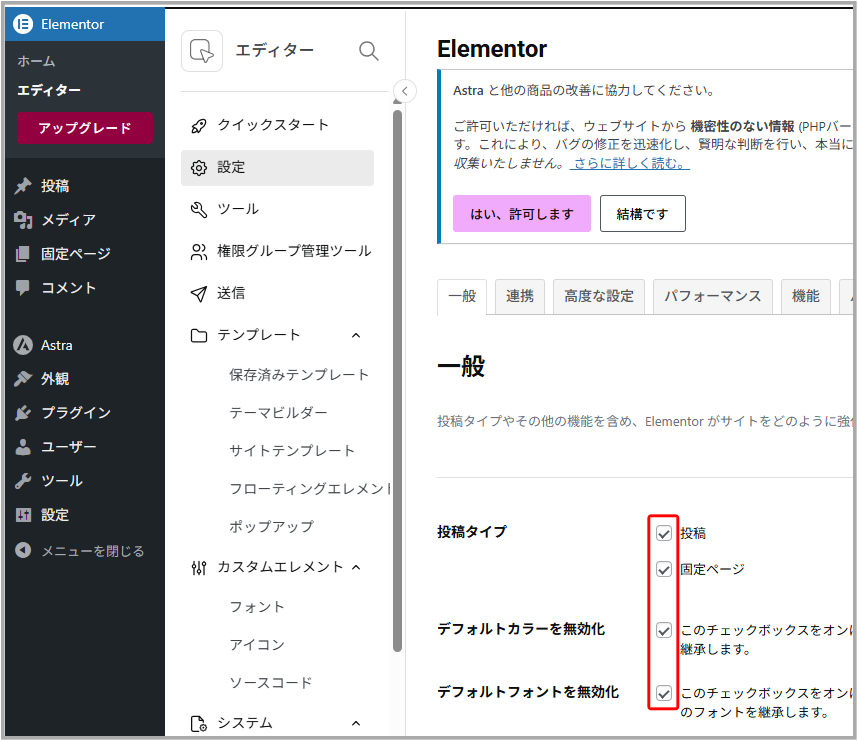Toggle the 固定ページ checkbox
Image resolution: width=858 pixels, height=741 pixels.
664,569
